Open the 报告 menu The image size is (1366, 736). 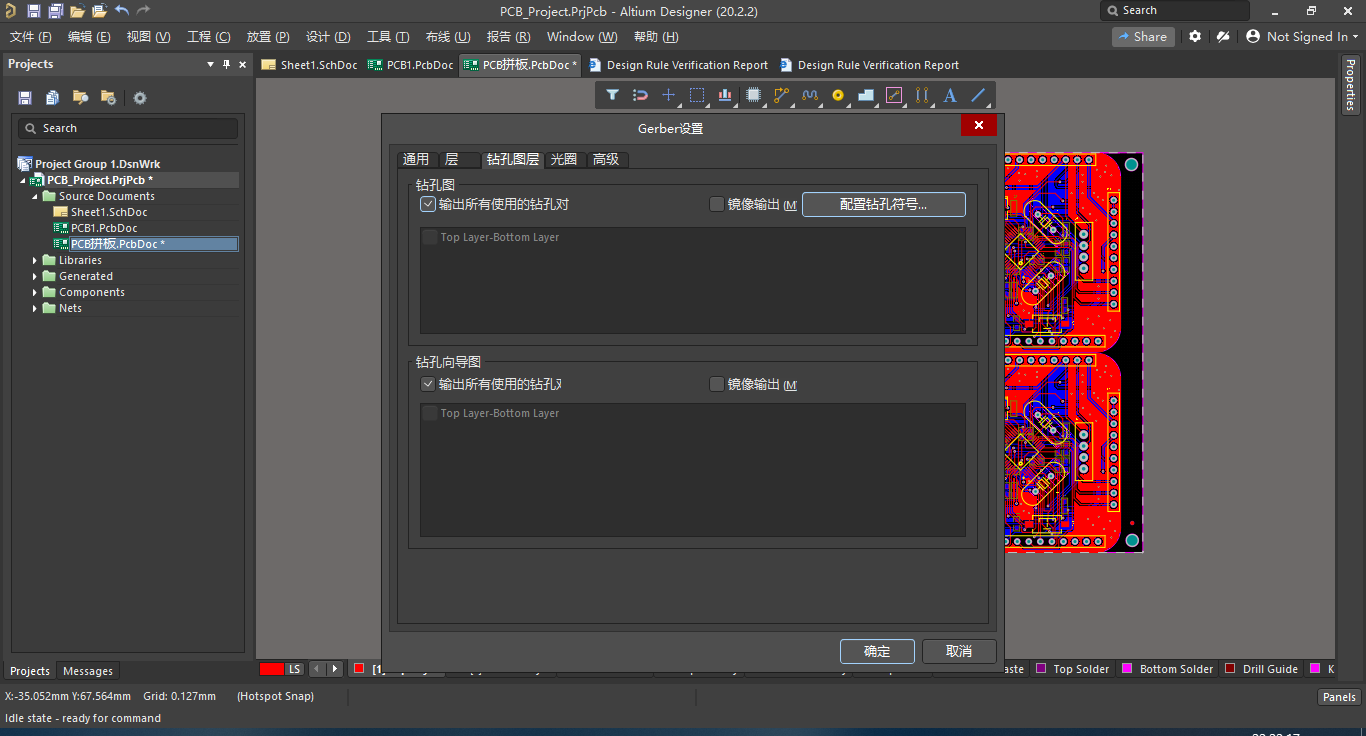point(508,37)
